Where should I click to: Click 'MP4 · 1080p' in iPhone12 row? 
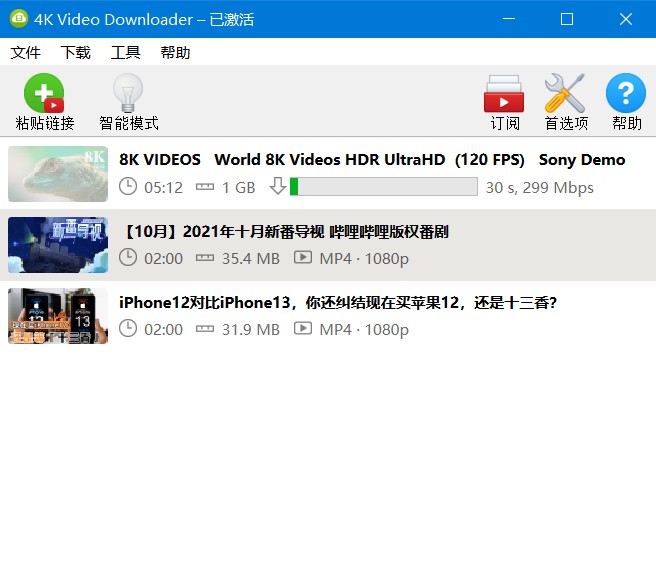[x=364, y=330]
